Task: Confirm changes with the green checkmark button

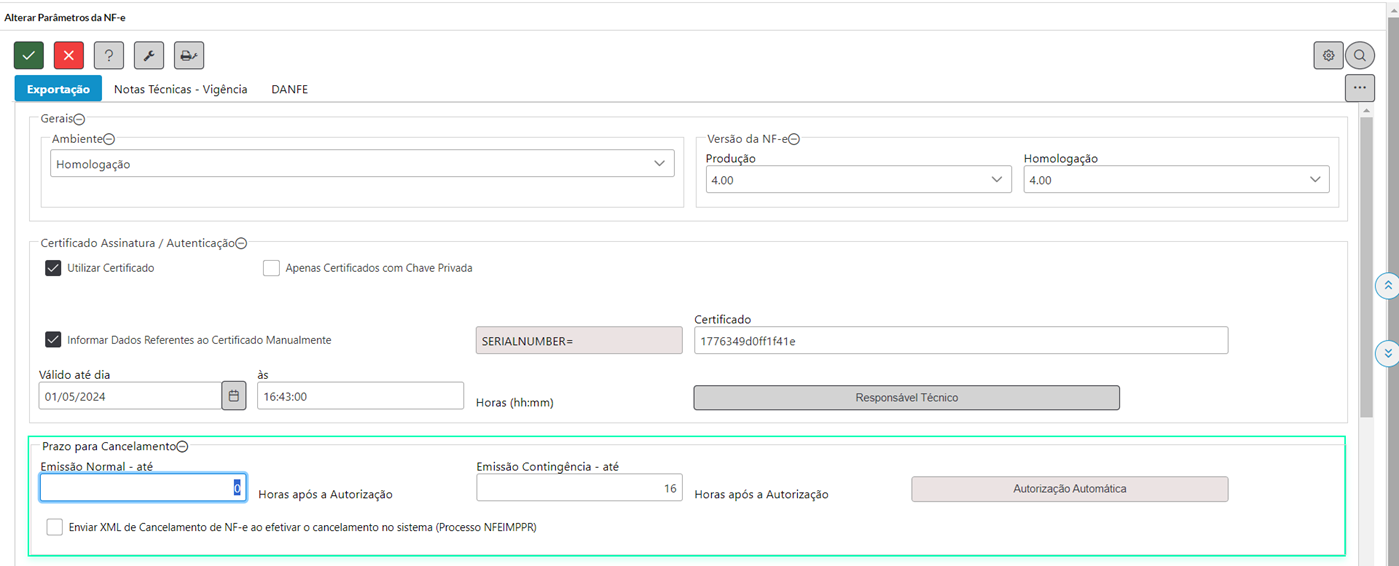Action: click(29, 55)
